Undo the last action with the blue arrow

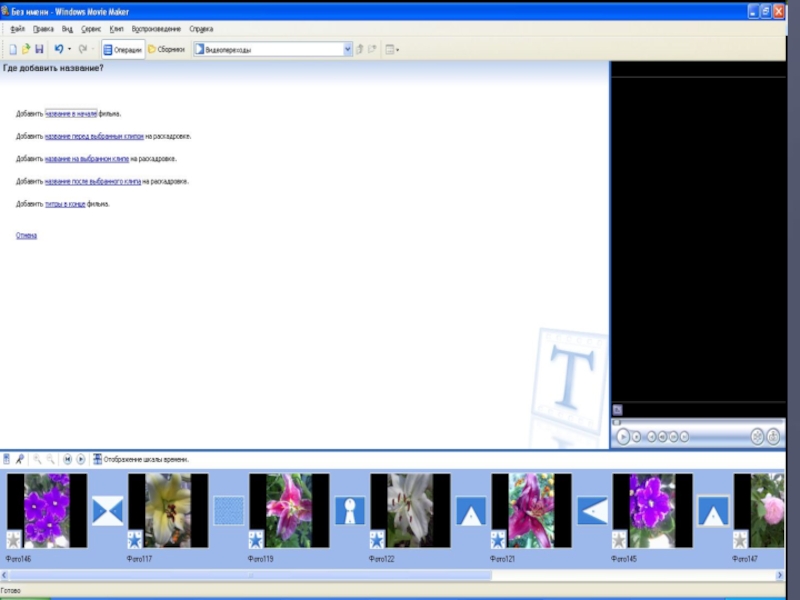tap(59, 49)
